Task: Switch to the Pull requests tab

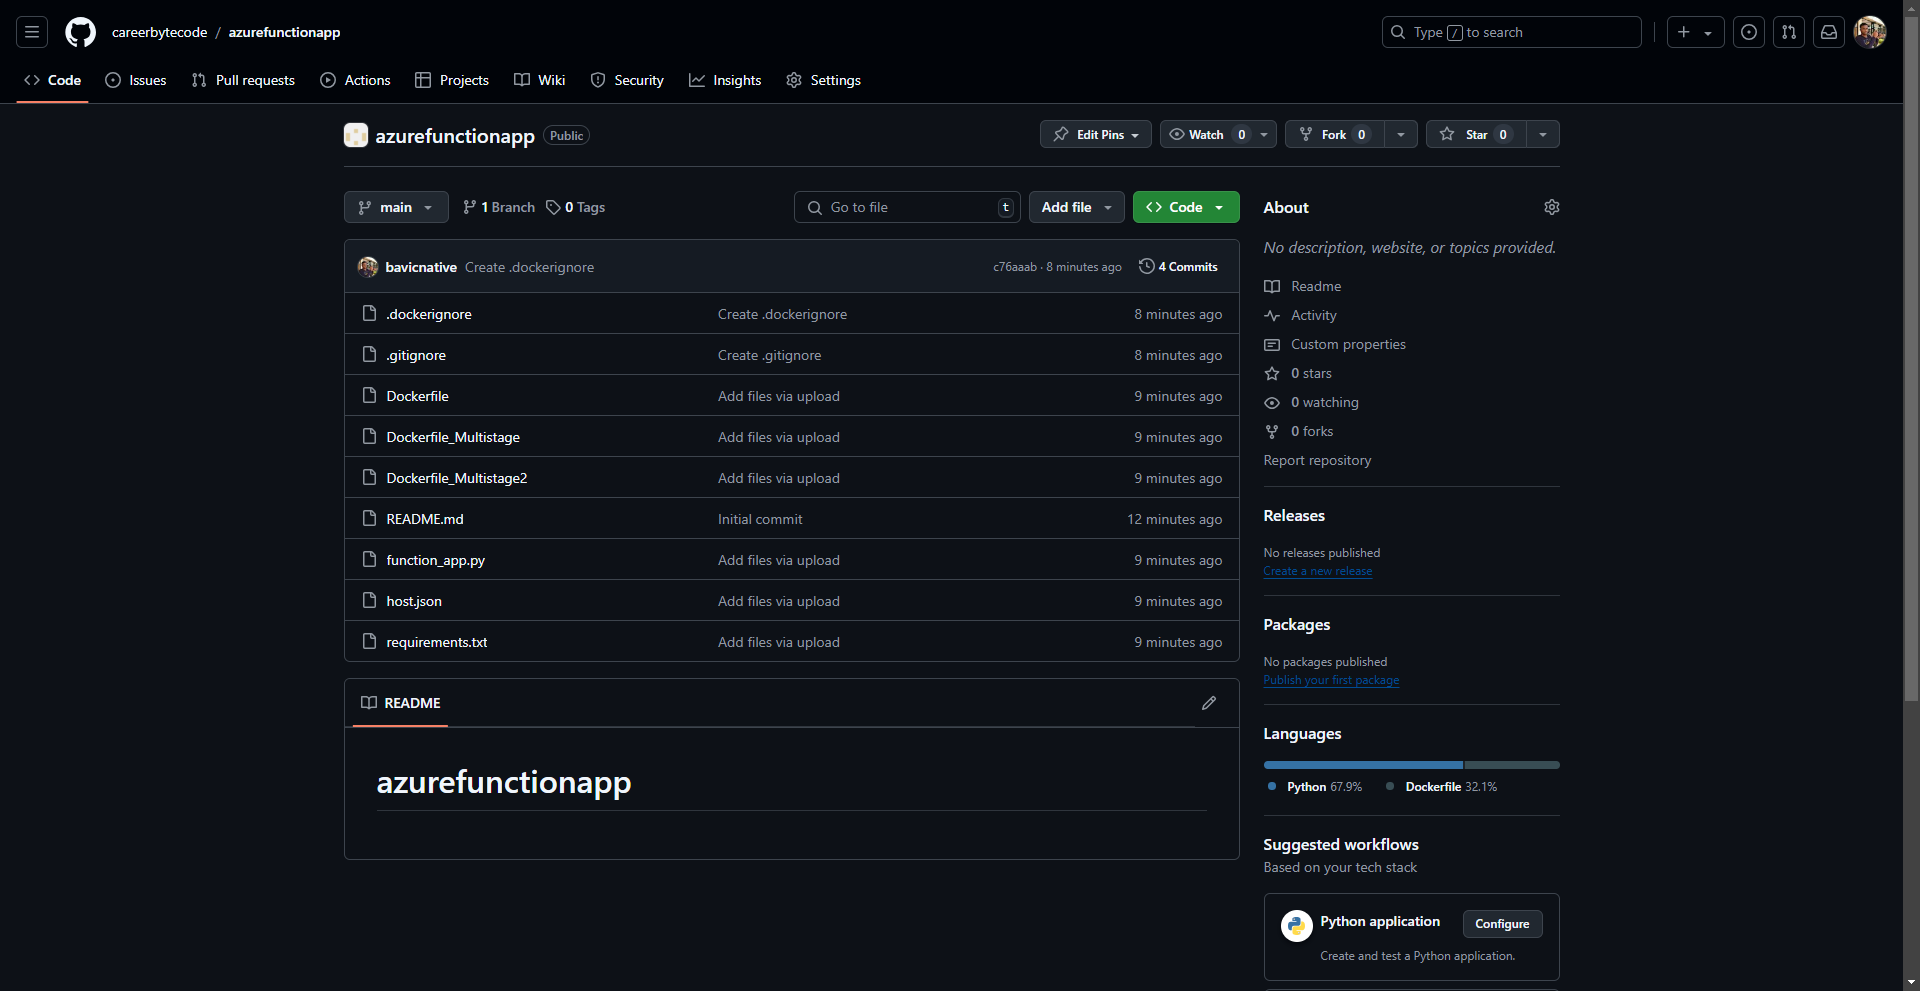Action: coord(243,80)
